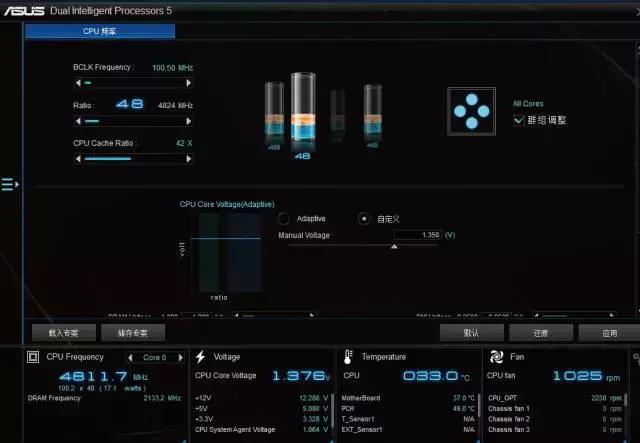
Task: Click the 储存专案 button
Action: (x=133, y=332)
